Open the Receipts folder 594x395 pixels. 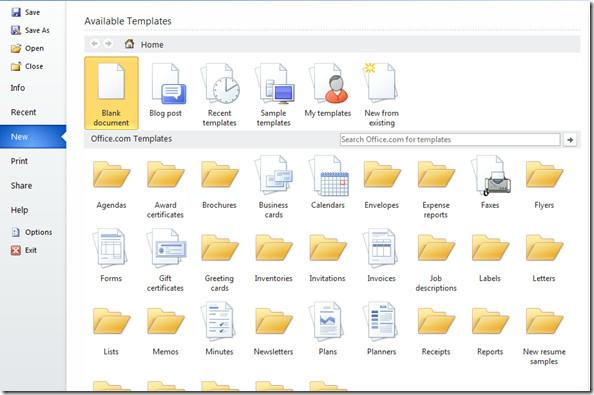pyautogui.click(x=436, y=331)
